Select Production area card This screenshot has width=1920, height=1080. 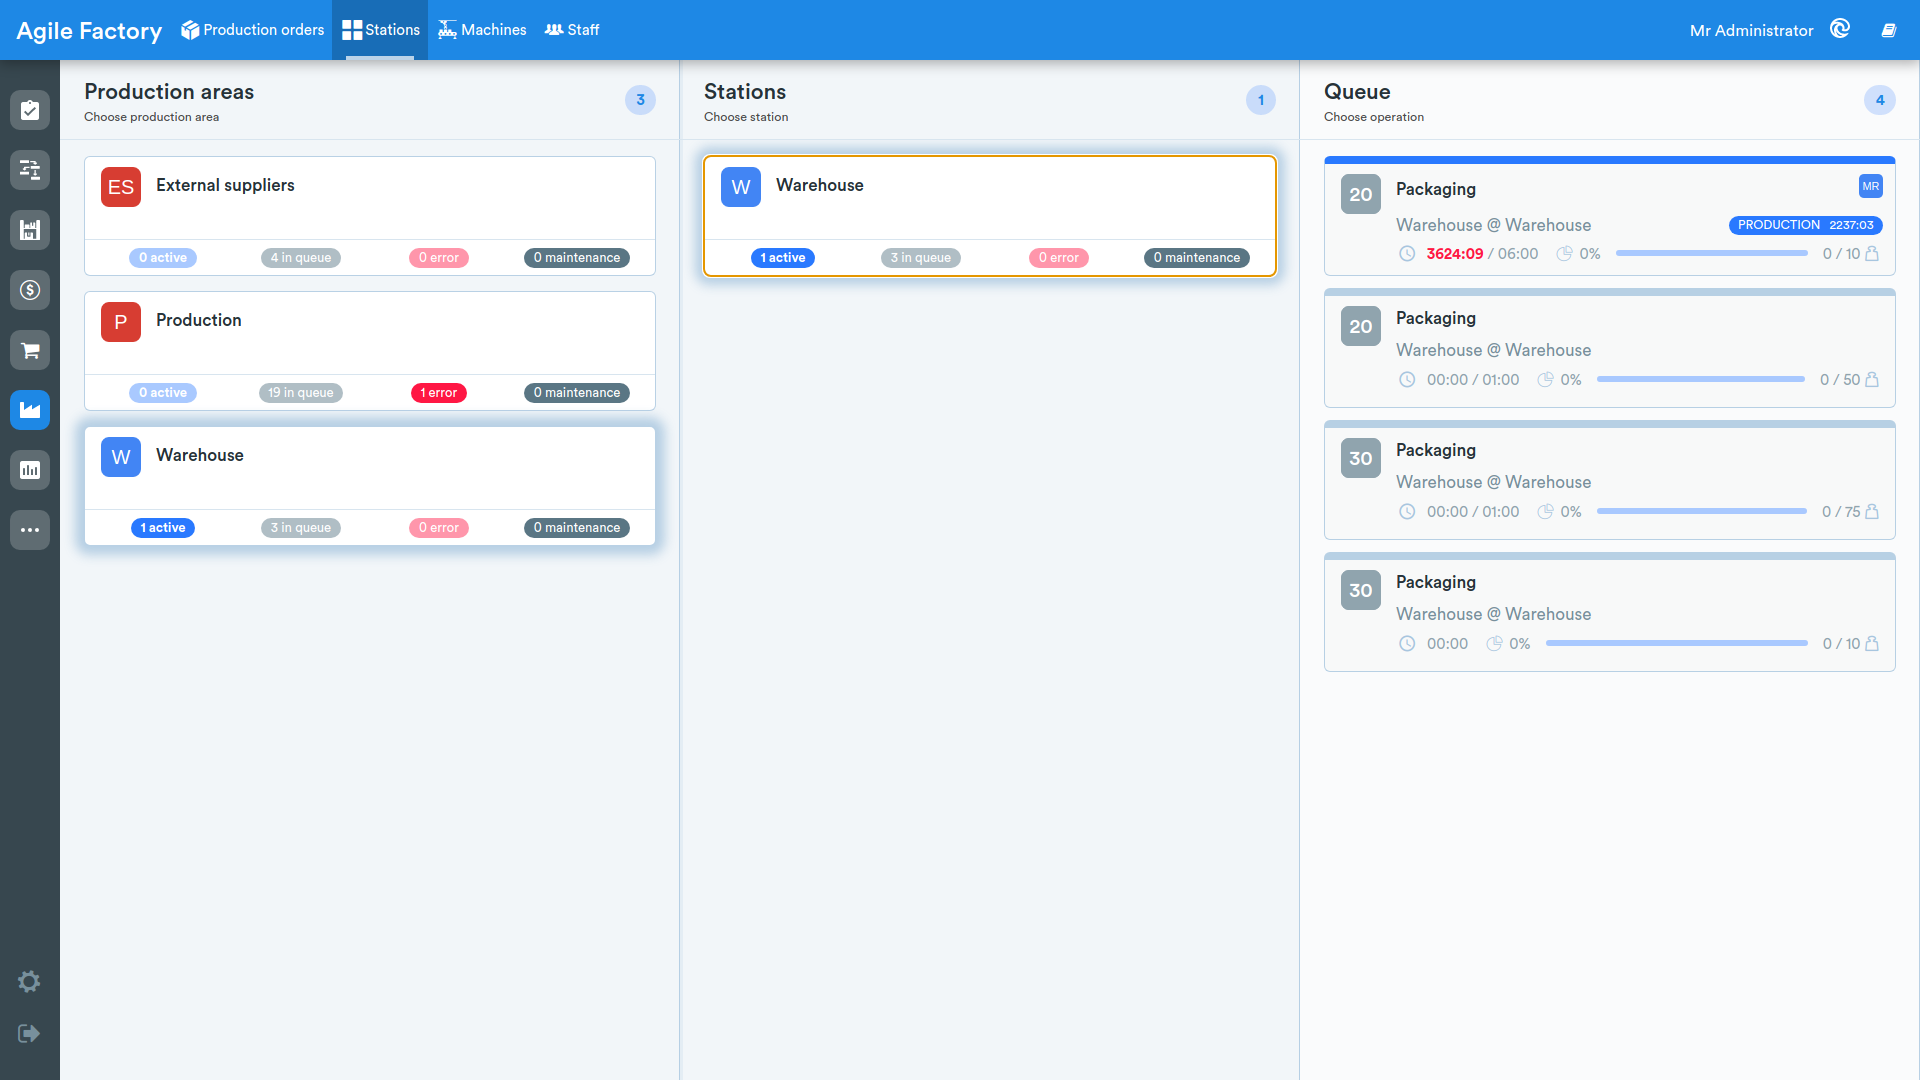370,351
